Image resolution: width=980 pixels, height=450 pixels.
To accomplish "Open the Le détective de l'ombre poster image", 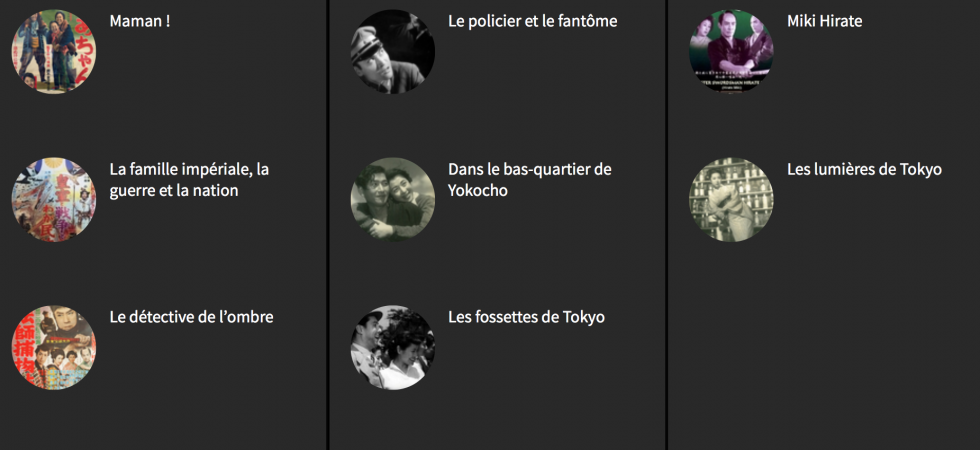I will [x=54, y=348].
